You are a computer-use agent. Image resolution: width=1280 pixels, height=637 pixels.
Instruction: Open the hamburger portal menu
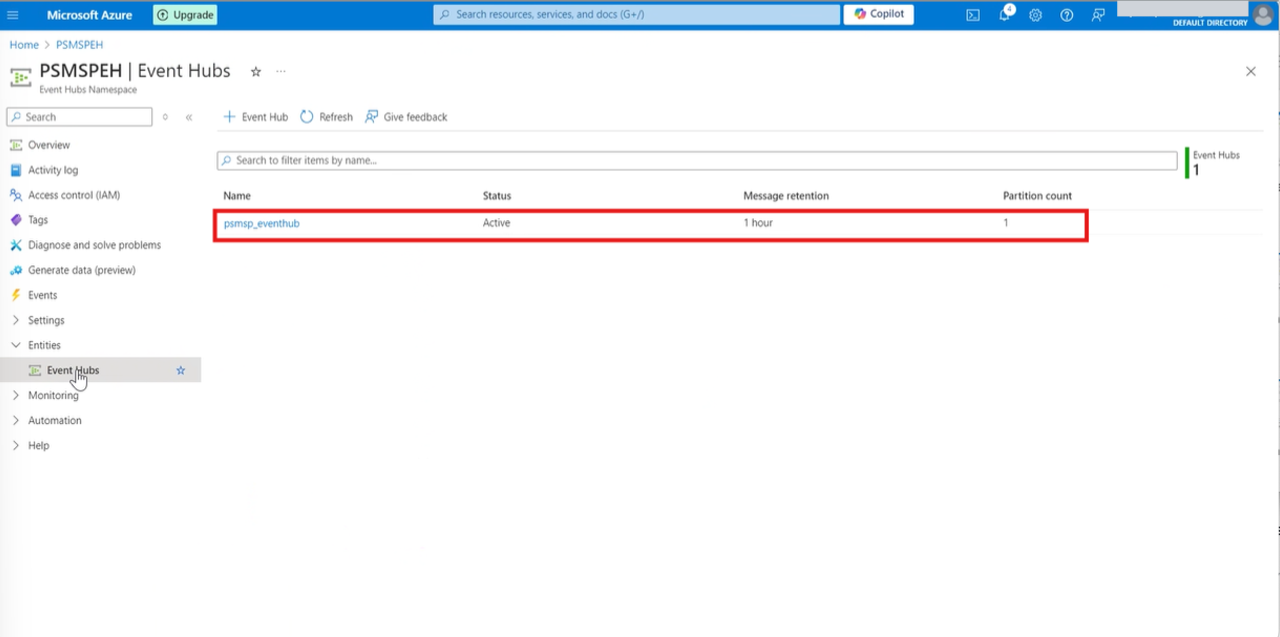13,15
